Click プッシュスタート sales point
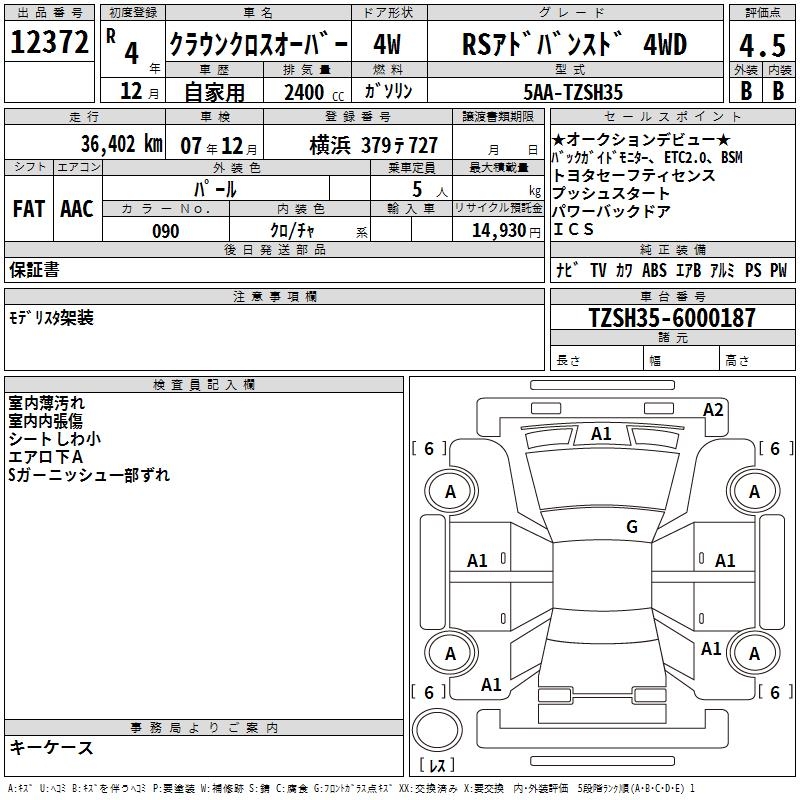Viewport: 800px width, 800px height. coord(611,193)
